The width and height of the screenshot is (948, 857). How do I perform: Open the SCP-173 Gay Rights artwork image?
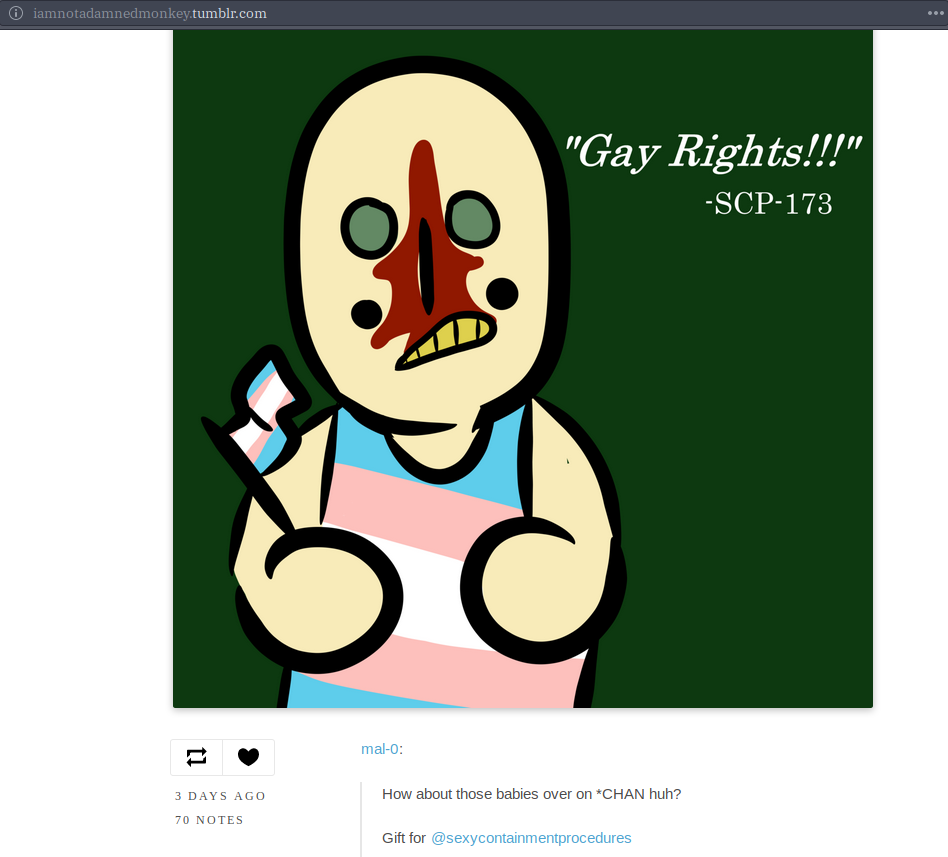(523, 369)
